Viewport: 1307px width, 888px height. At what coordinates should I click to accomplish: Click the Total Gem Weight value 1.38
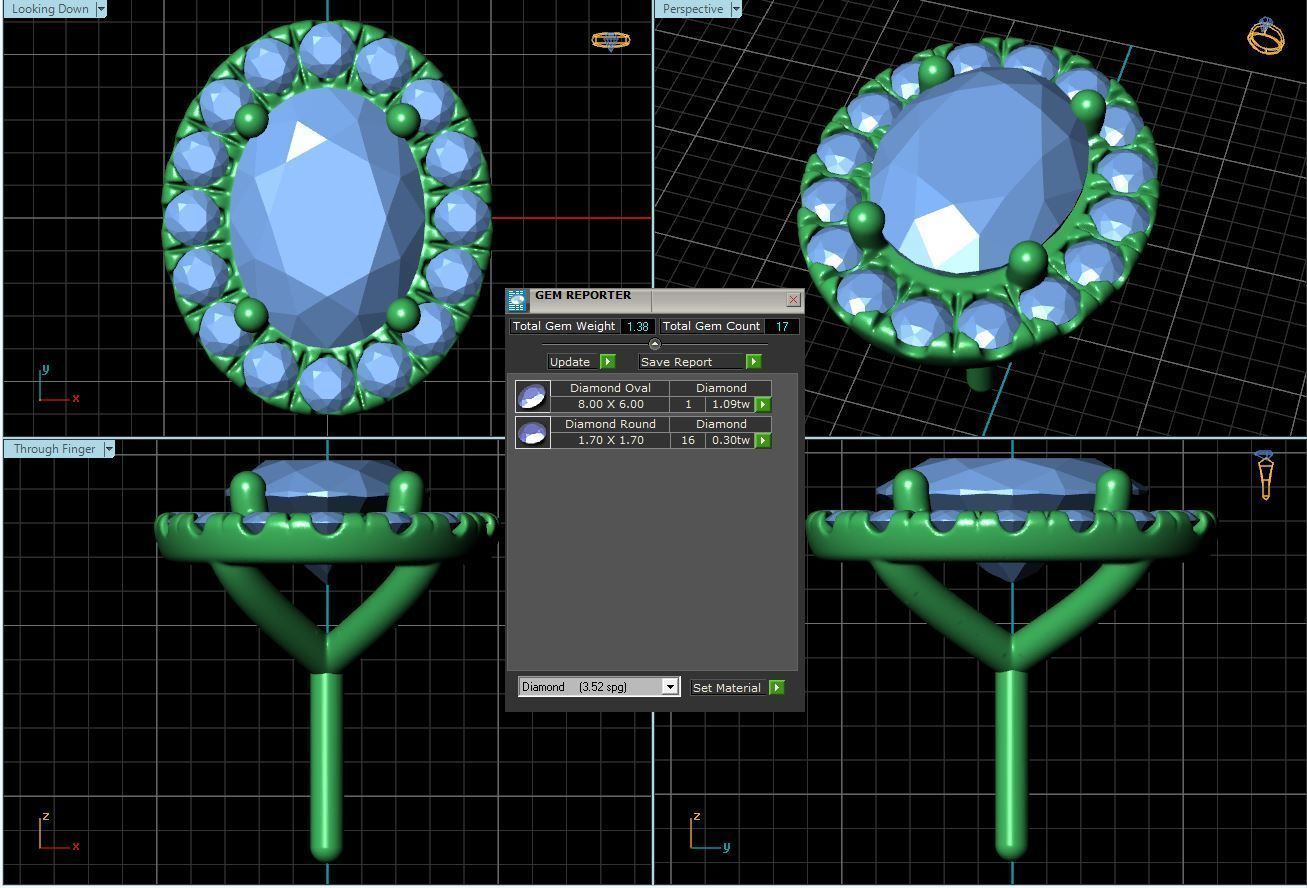coord(637,326)
